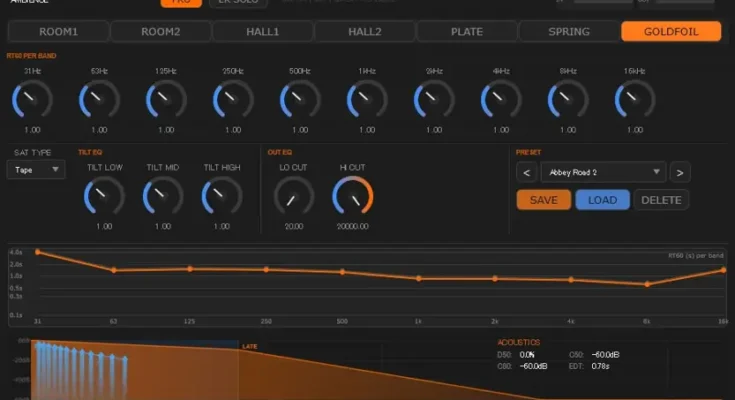
Task: Go to the next preset arrow
Action: 680,173
